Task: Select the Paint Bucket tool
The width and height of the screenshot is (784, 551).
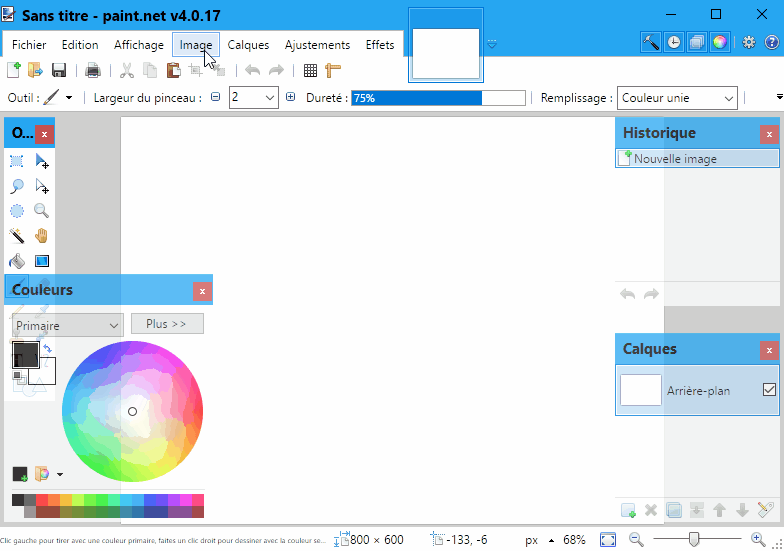Action: 16,260
